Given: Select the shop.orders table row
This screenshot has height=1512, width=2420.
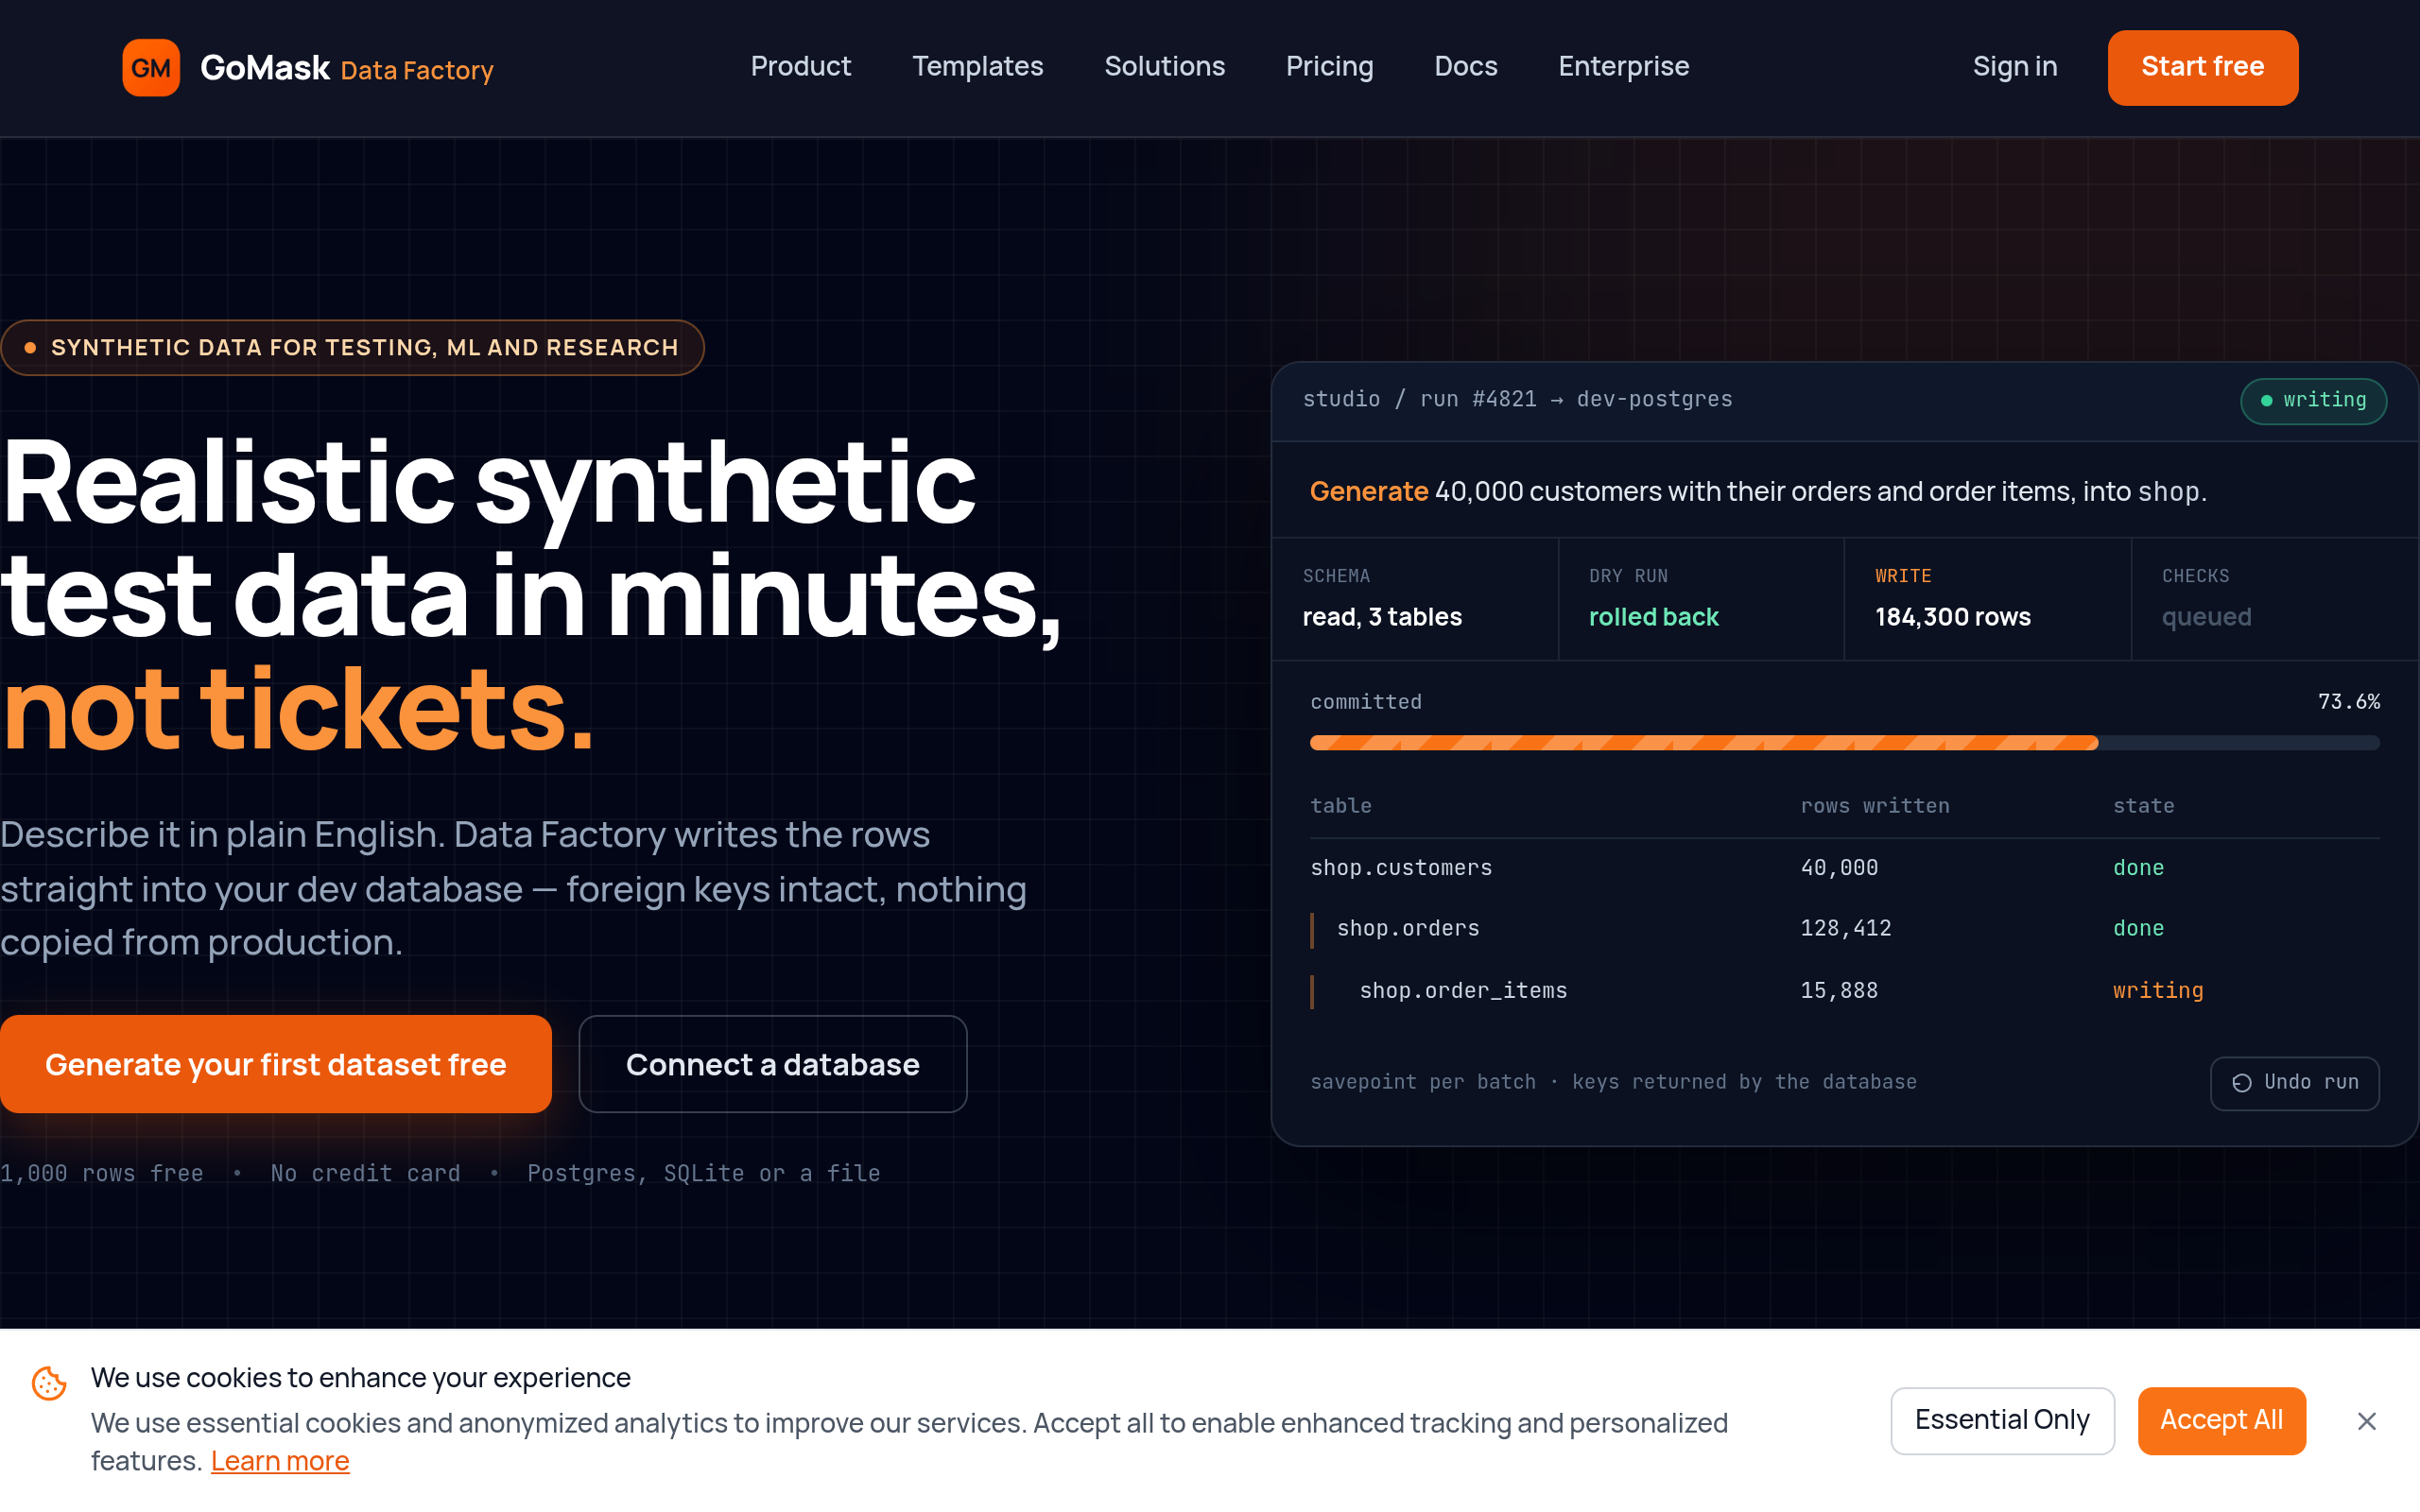Looking at the screenshot, I should [1844, 928].
